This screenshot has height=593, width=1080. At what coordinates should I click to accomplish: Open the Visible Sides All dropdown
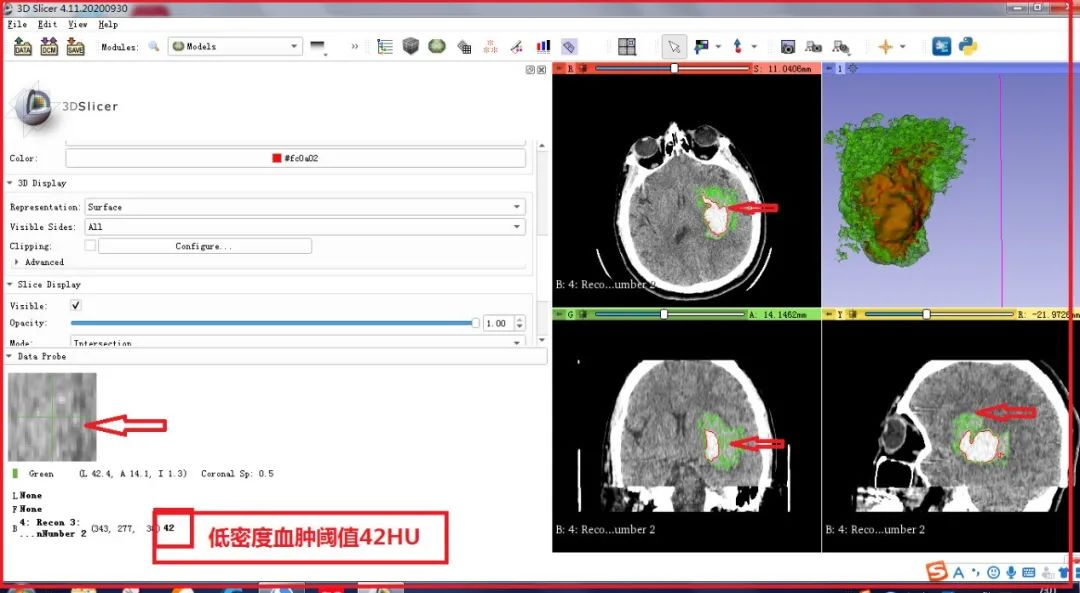tap(305, 227)
